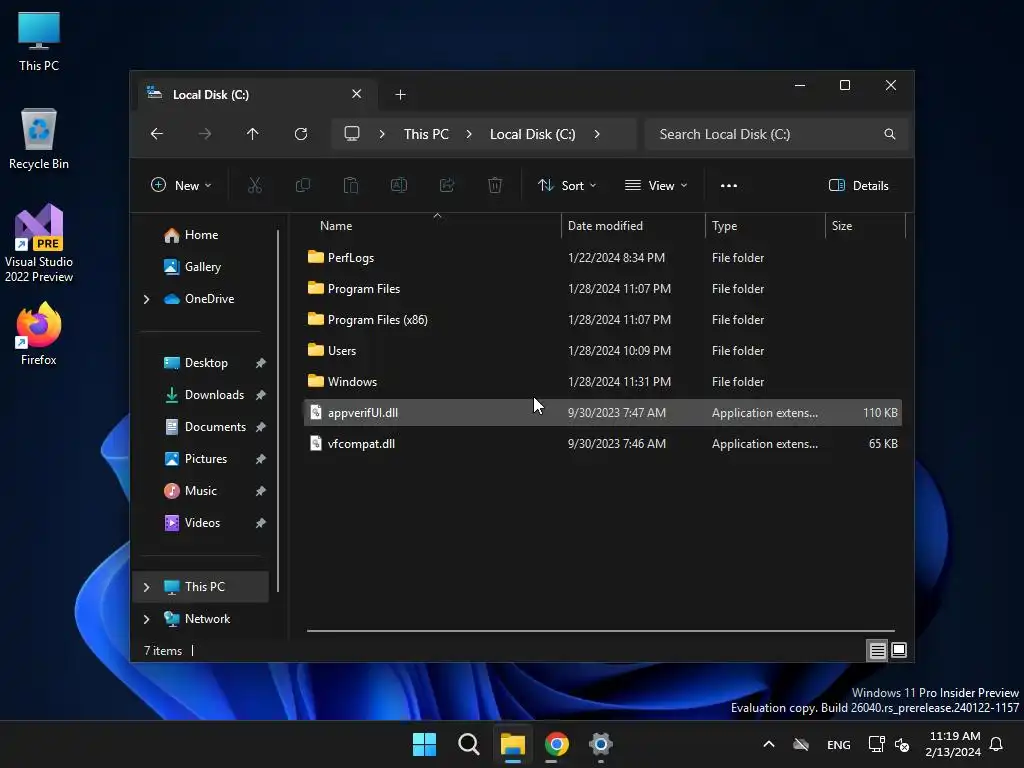This screenshot has width=1024, height=768.
Task: Open the Sort dropdown
Action: click(567, 185)
